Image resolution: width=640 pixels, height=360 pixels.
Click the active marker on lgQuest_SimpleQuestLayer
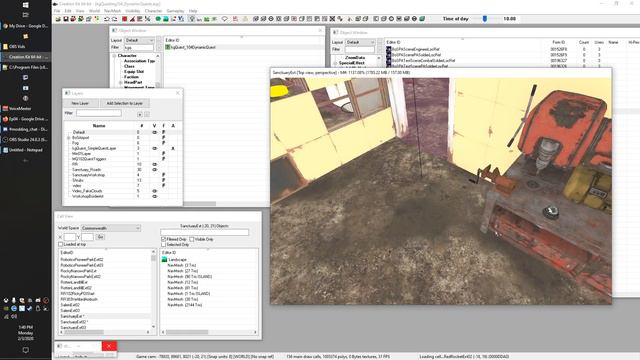coord(173,149)
